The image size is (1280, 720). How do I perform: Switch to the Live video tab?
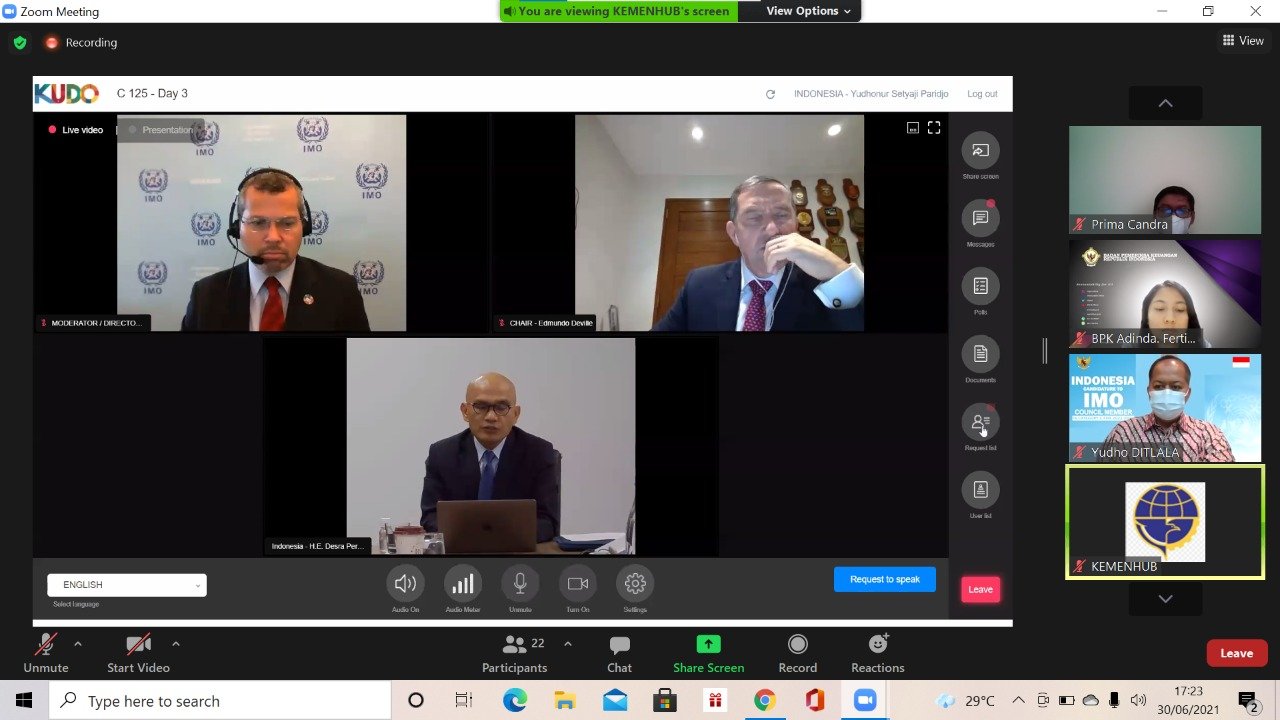pos(76,130)
